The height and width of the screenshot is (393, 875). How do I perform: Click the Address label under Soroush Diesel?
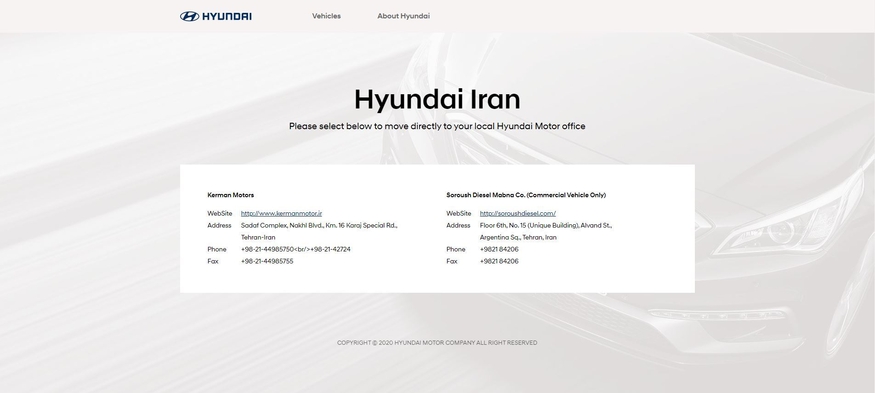[x=458, y=226]
